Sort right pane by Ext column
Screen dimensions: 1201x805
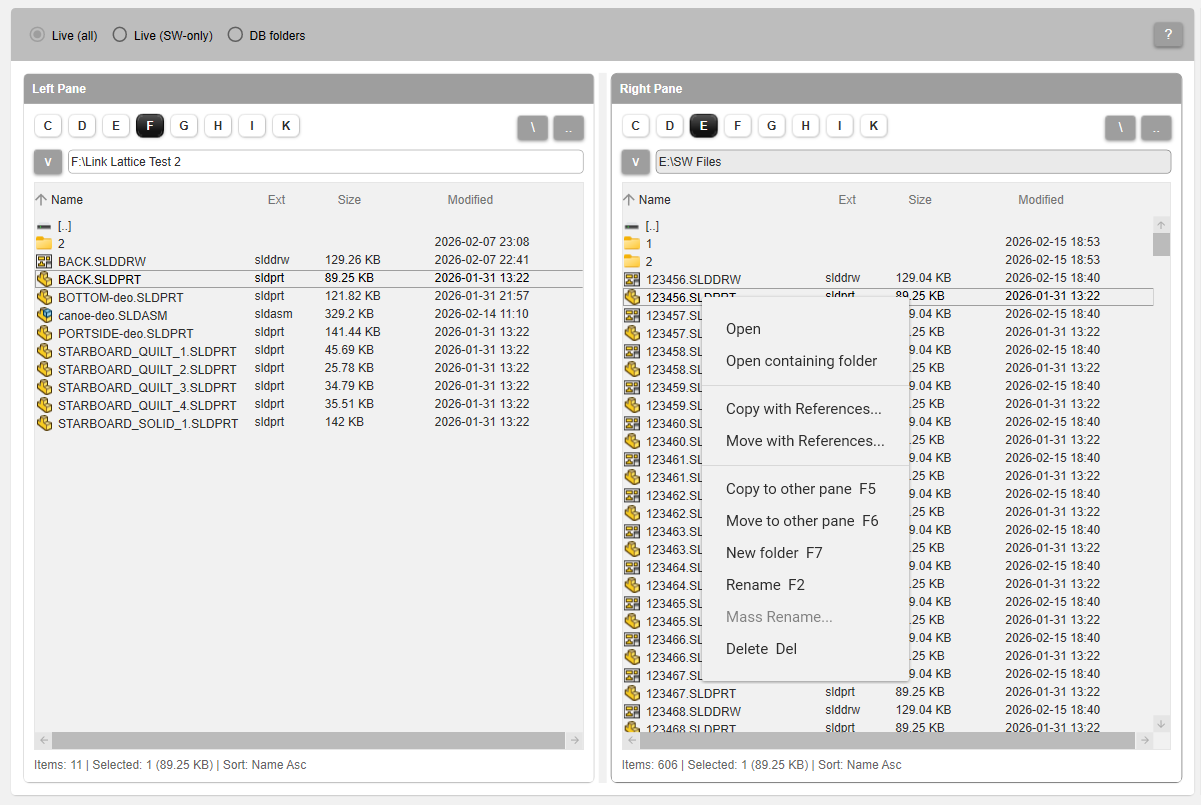pos(847,200)
